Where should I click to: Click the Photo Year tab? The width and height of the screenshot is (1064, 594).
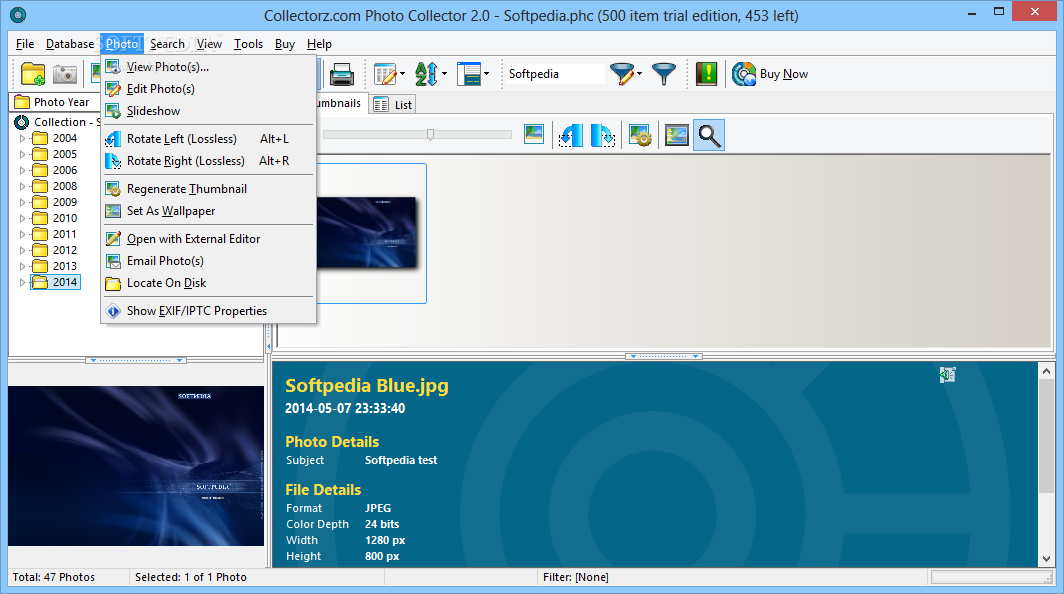[x=53, y=102]
